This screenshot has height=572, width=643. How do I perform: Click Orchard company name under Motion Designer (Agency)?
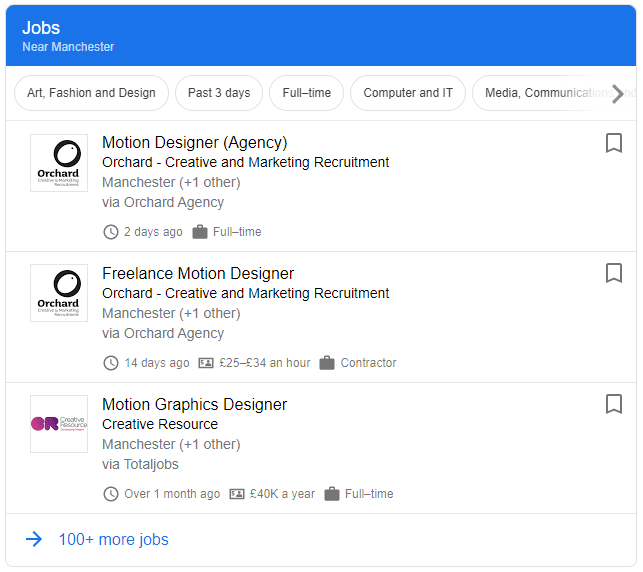tap(245, 162)
